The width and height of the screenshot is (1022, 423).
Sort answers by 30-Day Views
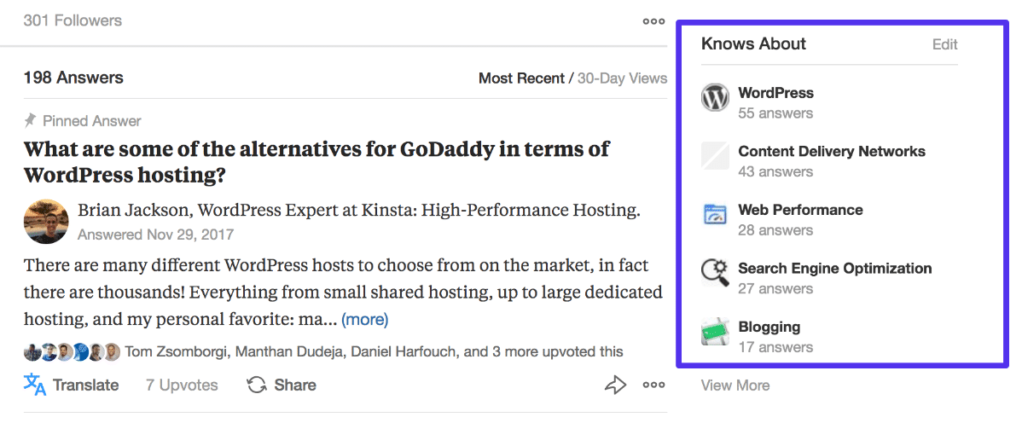pos(621,78)
